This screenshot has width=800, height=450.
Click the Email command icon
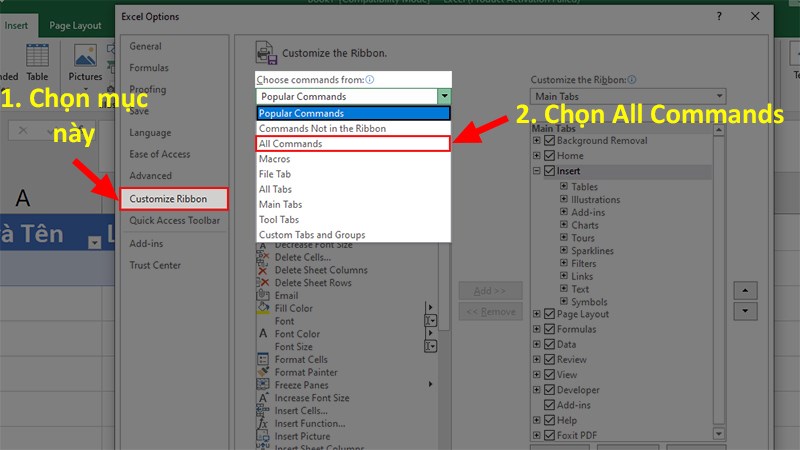point(263,295)
